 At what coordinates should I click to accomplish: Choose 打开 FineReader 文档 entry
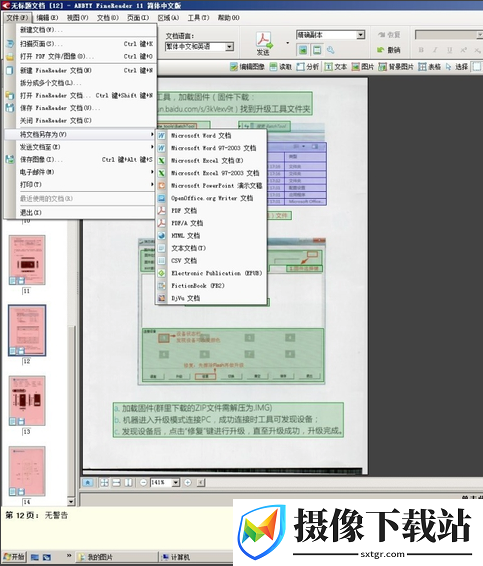click(x=80, y=96)
